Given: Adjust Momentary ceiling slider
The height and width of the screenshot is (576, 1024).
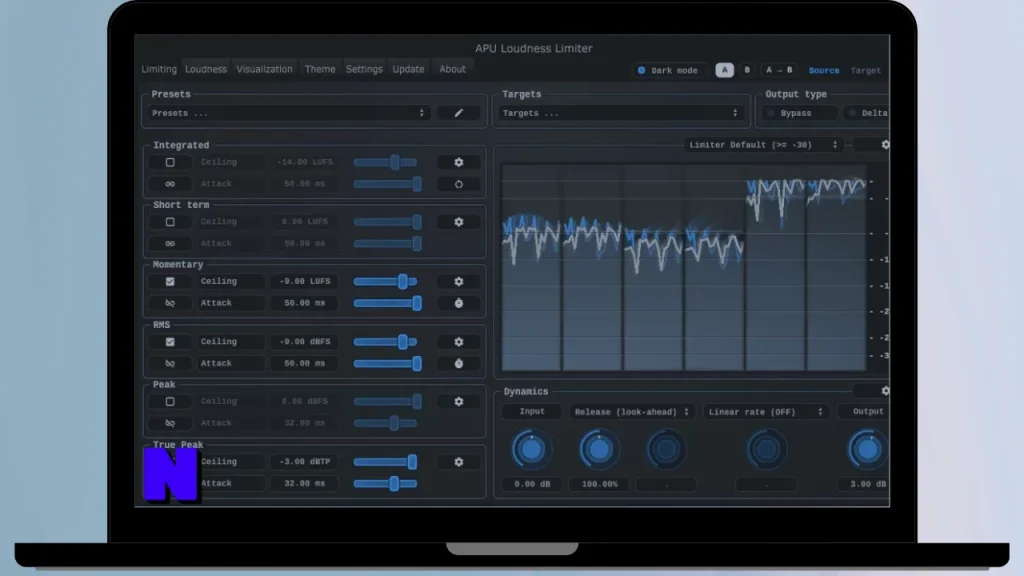Looking at the screenshot, I should click(385, 281).
